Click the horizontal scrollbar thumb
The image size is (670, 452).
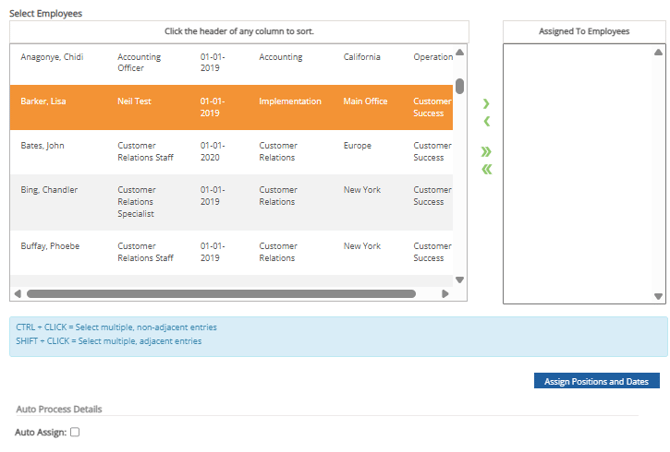[220, 294]
